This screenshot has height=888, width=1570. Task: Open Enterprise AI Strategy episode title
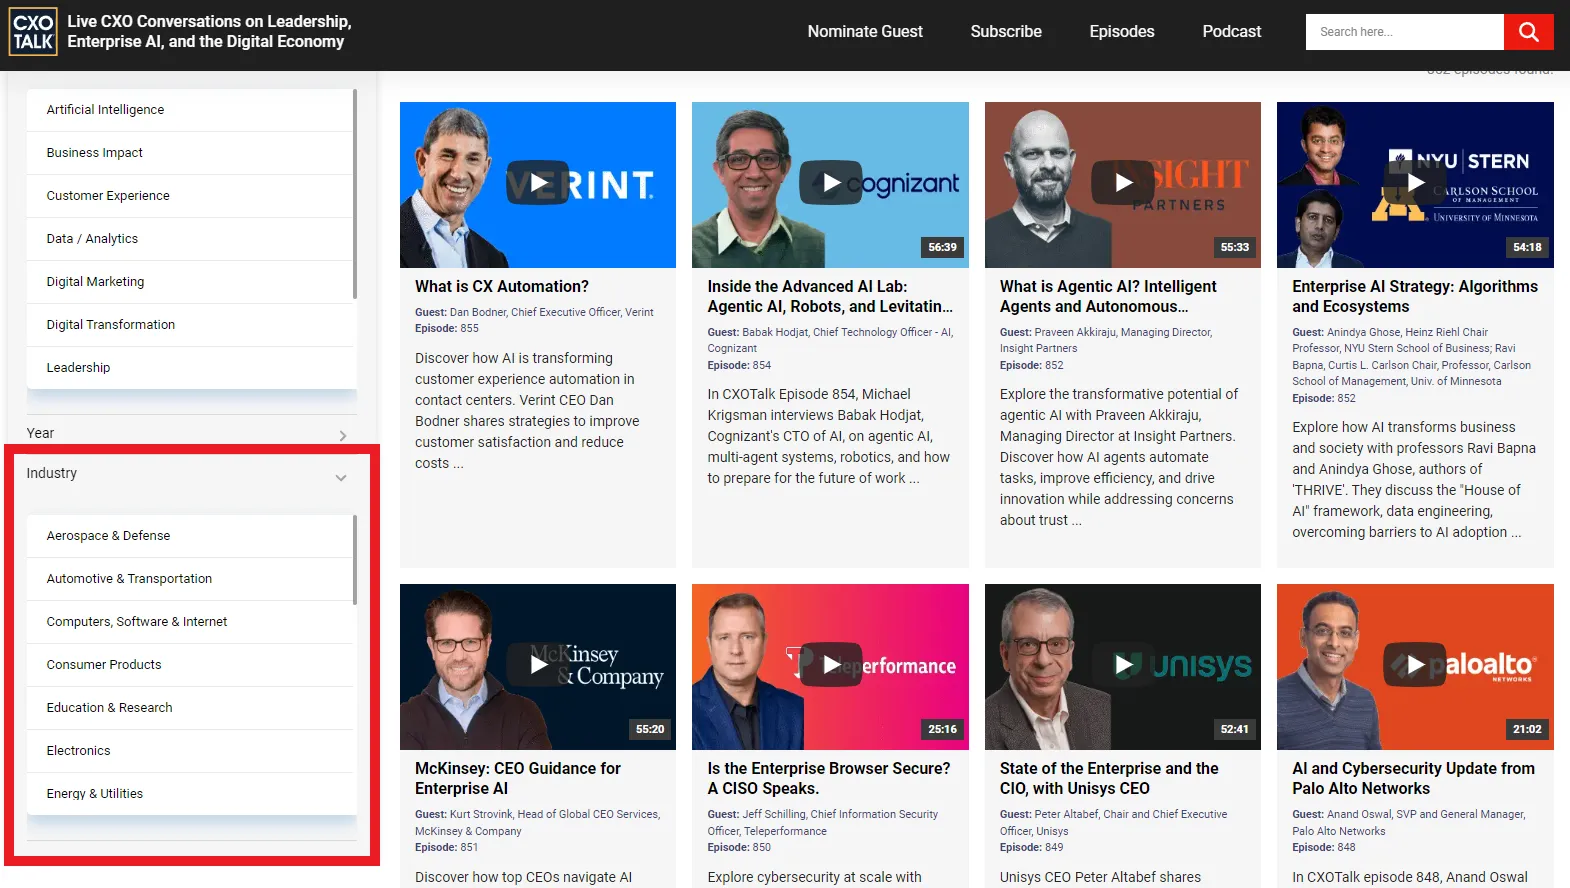click(x=1415, y=297)
